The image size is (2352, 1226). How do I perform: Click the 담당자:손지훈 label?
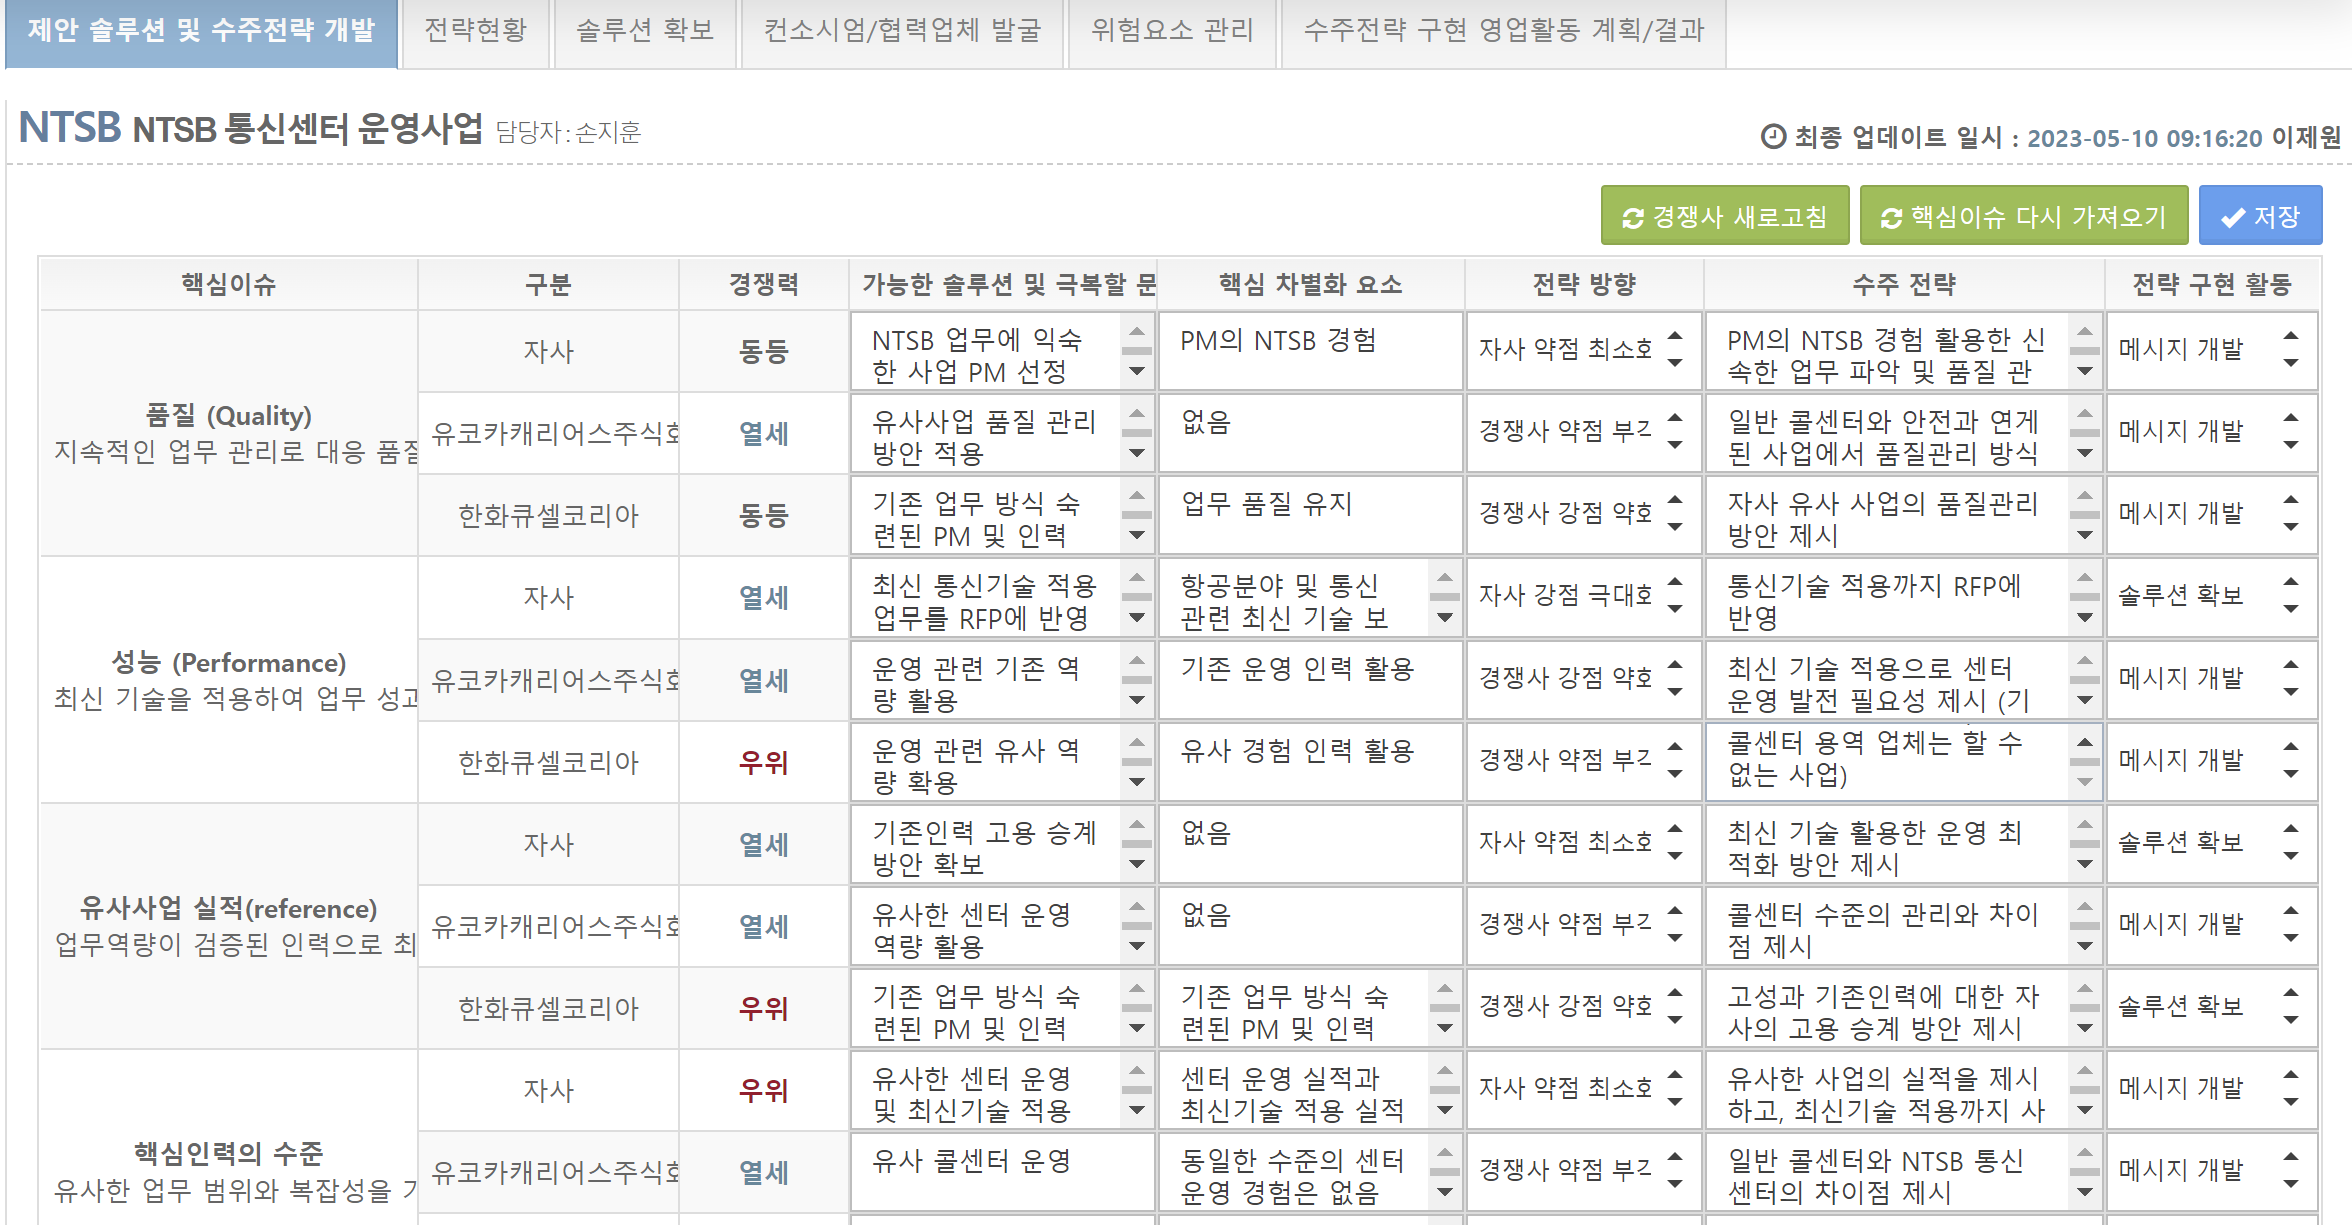(x=569, y=132)
